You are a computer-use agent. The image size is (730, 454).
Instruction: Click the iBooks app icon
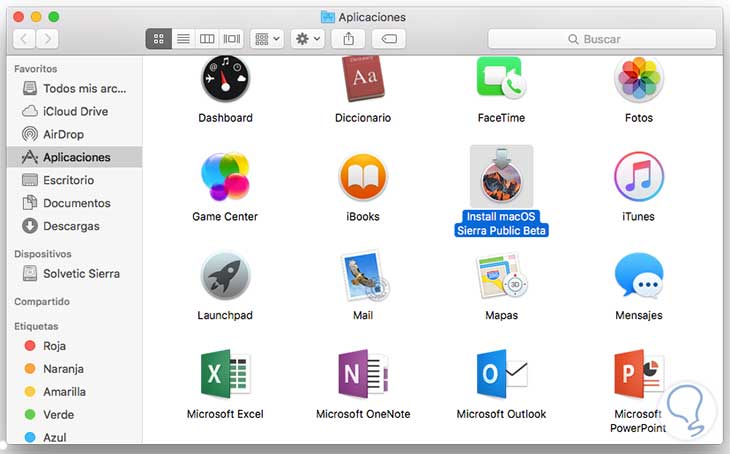[363, 177]
